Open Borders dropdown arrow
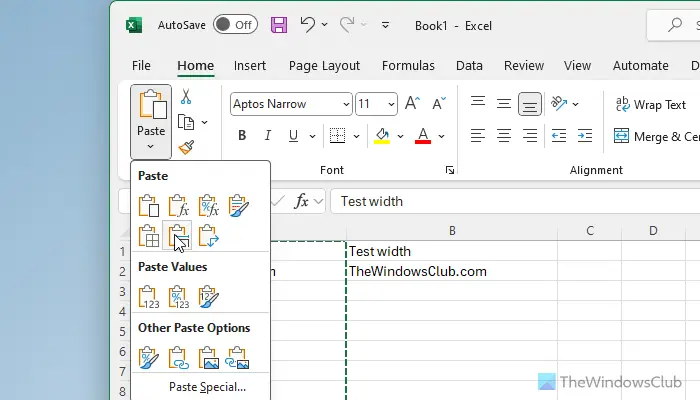The width and height of the screenshot is (700, 400). [x=356, y=136]
